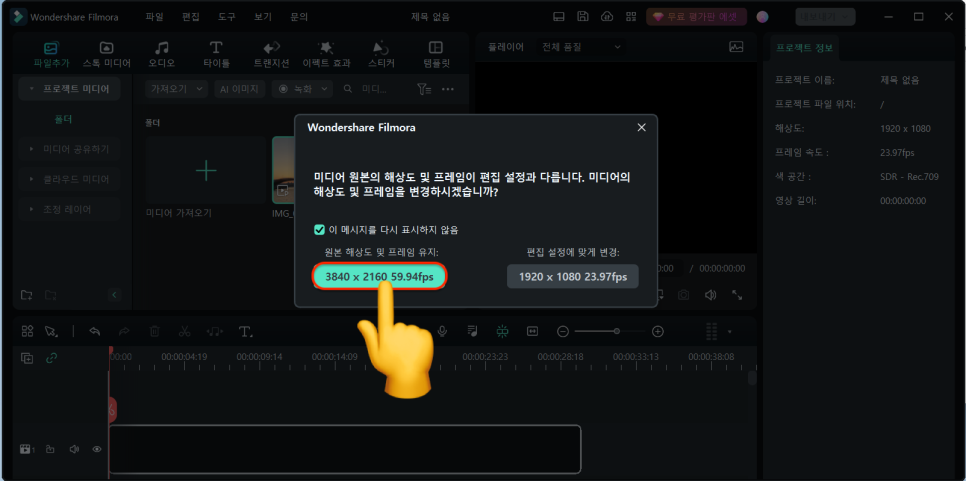The width and height of the screenshot is (966, 481).
Task: Click the media filter sort icon
Action: coord(424,89)
